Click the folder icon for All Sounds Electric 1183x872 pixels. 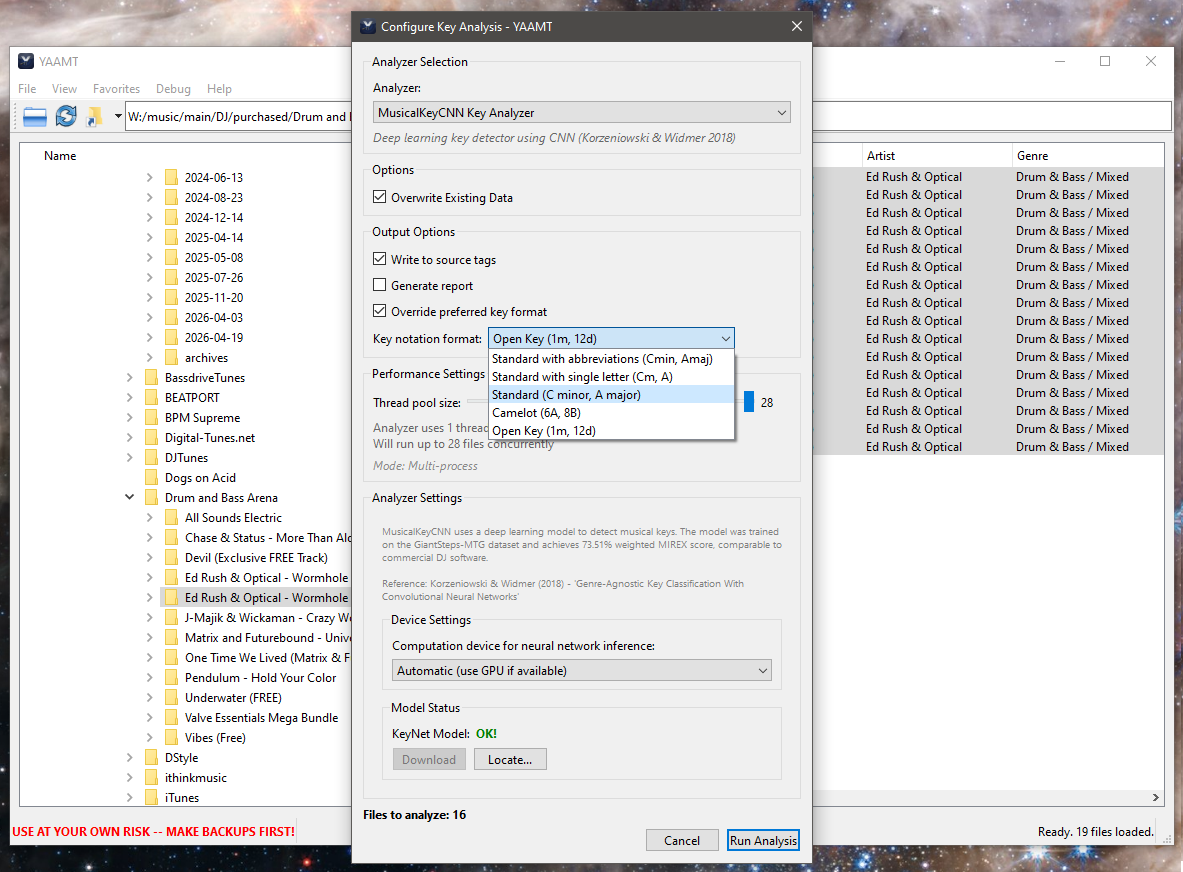(x=171, y=517)
